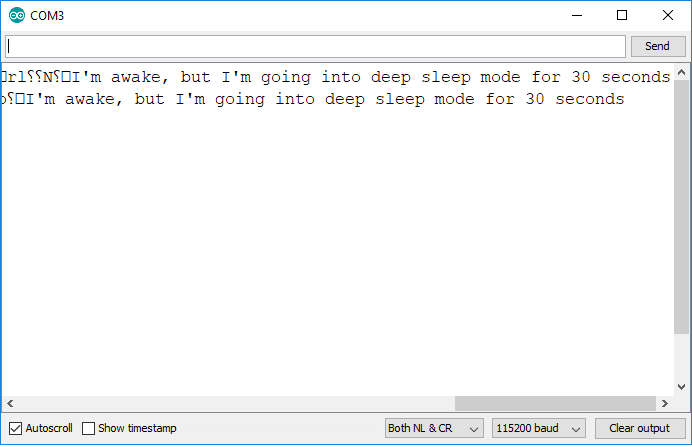The width and height of the screenshot is (692, 445).
Task: Click the left arrow of horizontal scrollbar
Action: point(7,403)
